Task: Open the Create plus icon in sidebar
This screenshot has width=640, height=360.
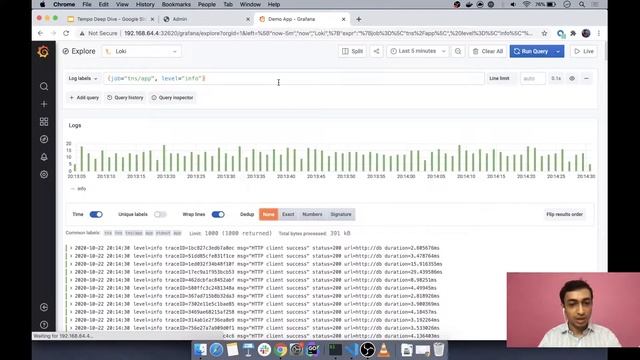Action: [x=44, y=104]
